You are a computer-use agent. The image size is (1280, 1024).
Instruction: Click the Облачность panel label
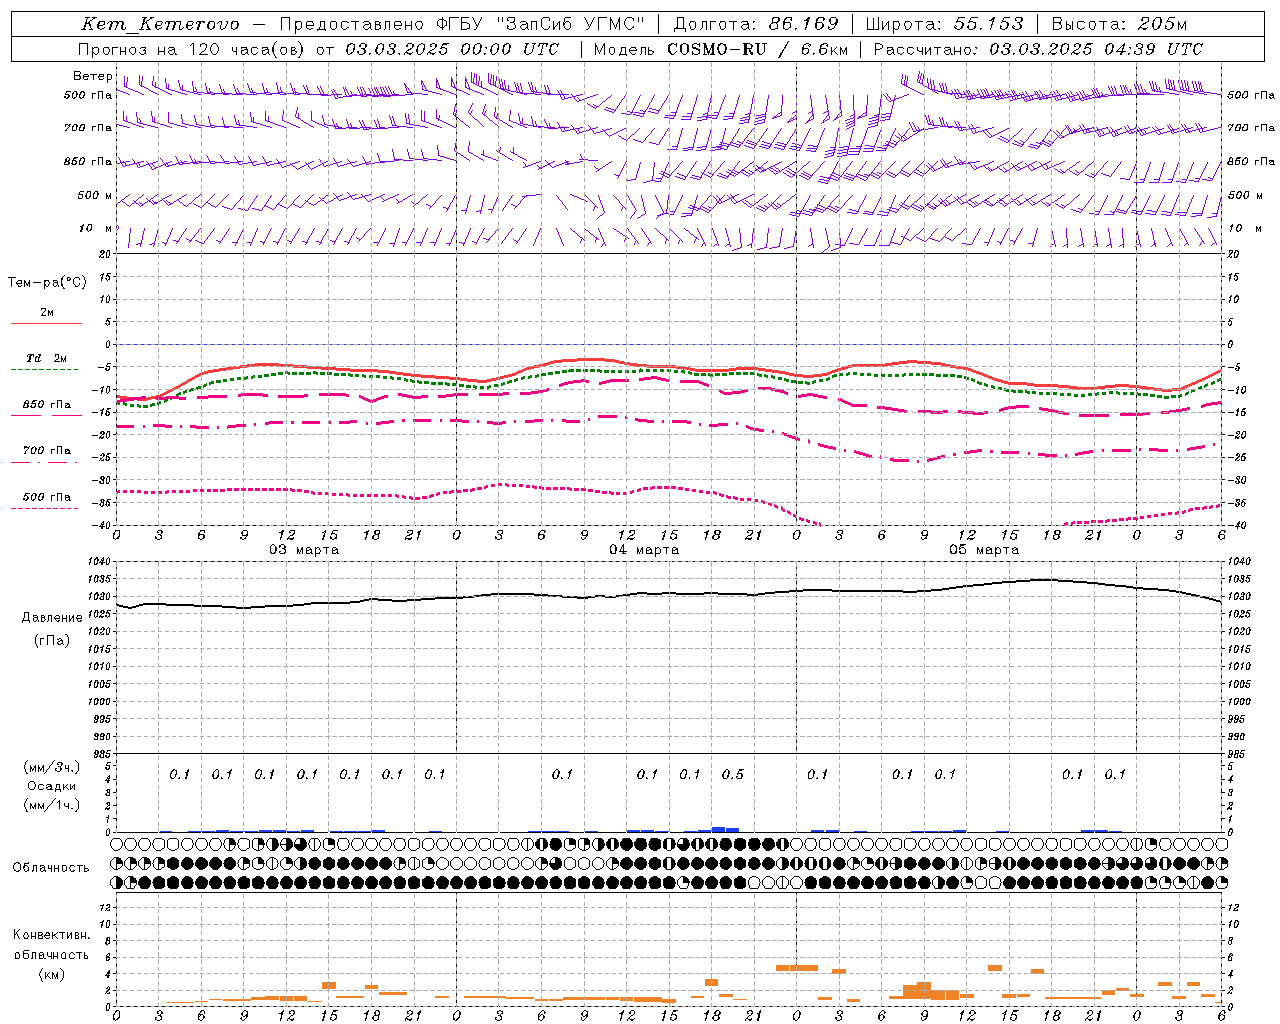50,868
